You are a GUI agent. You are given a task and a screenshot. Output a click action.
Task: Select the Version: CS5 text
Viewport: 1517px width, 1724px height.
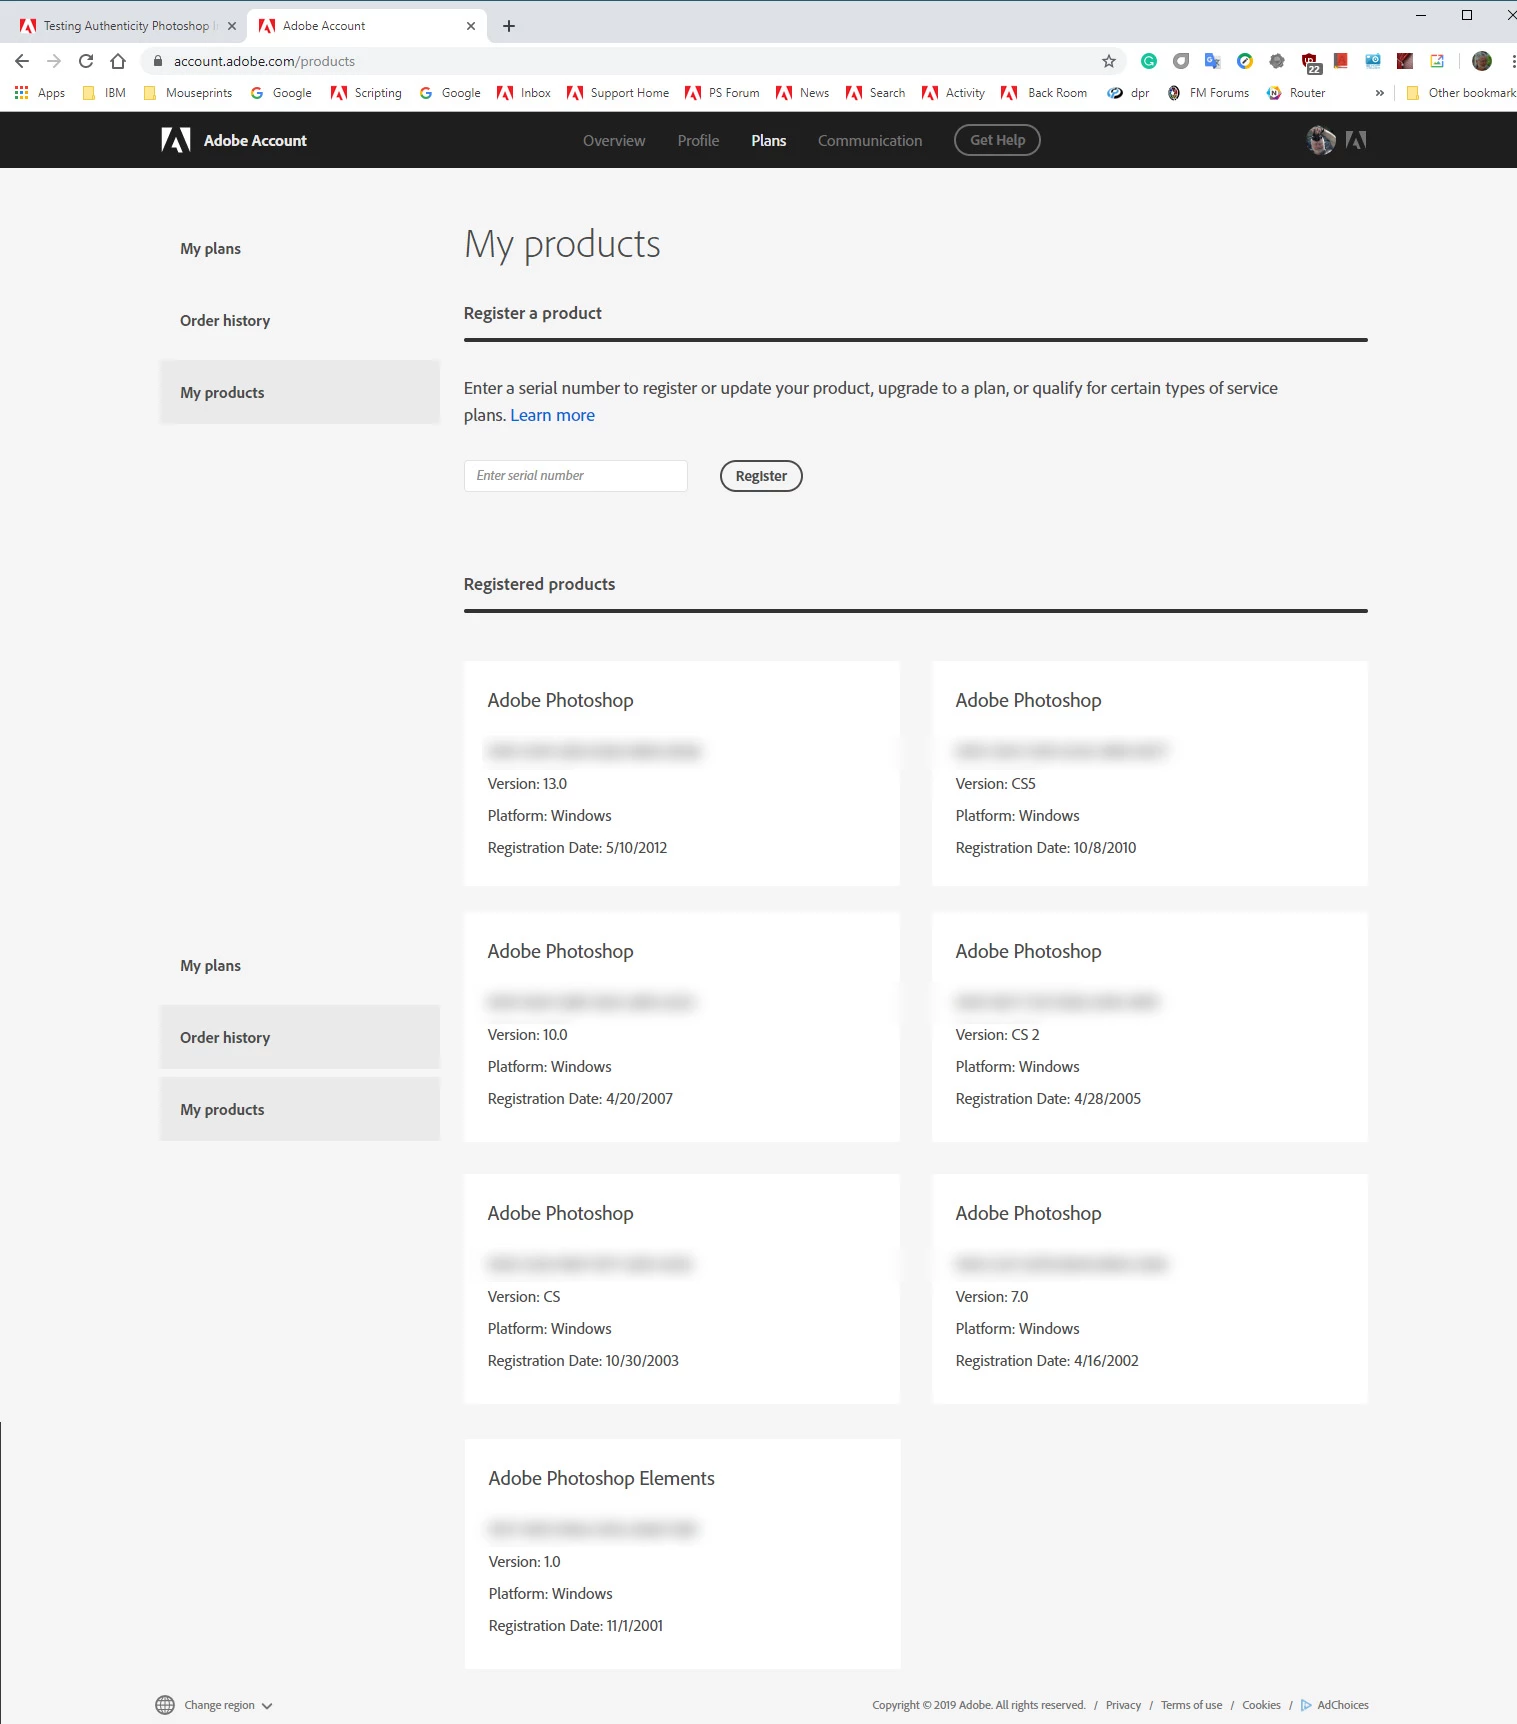pos(995,784)
